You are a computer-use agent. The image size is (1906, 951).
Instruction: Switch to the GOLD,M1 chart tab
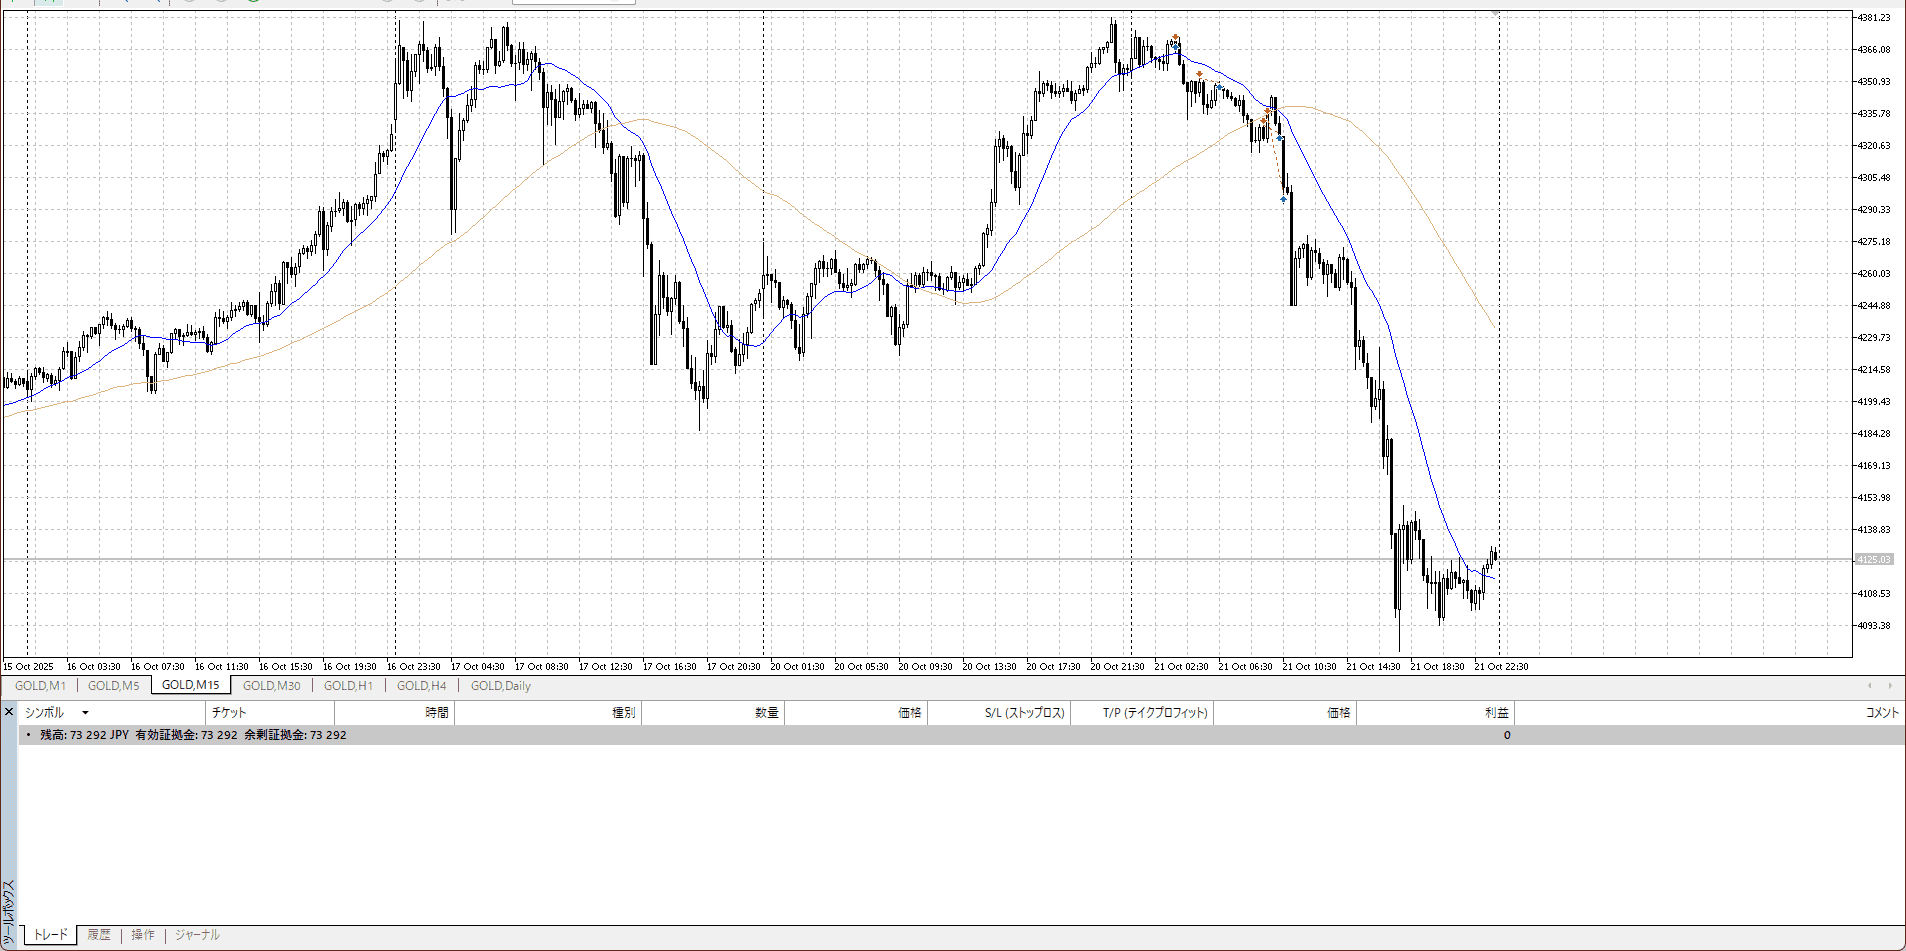point(40,686)
